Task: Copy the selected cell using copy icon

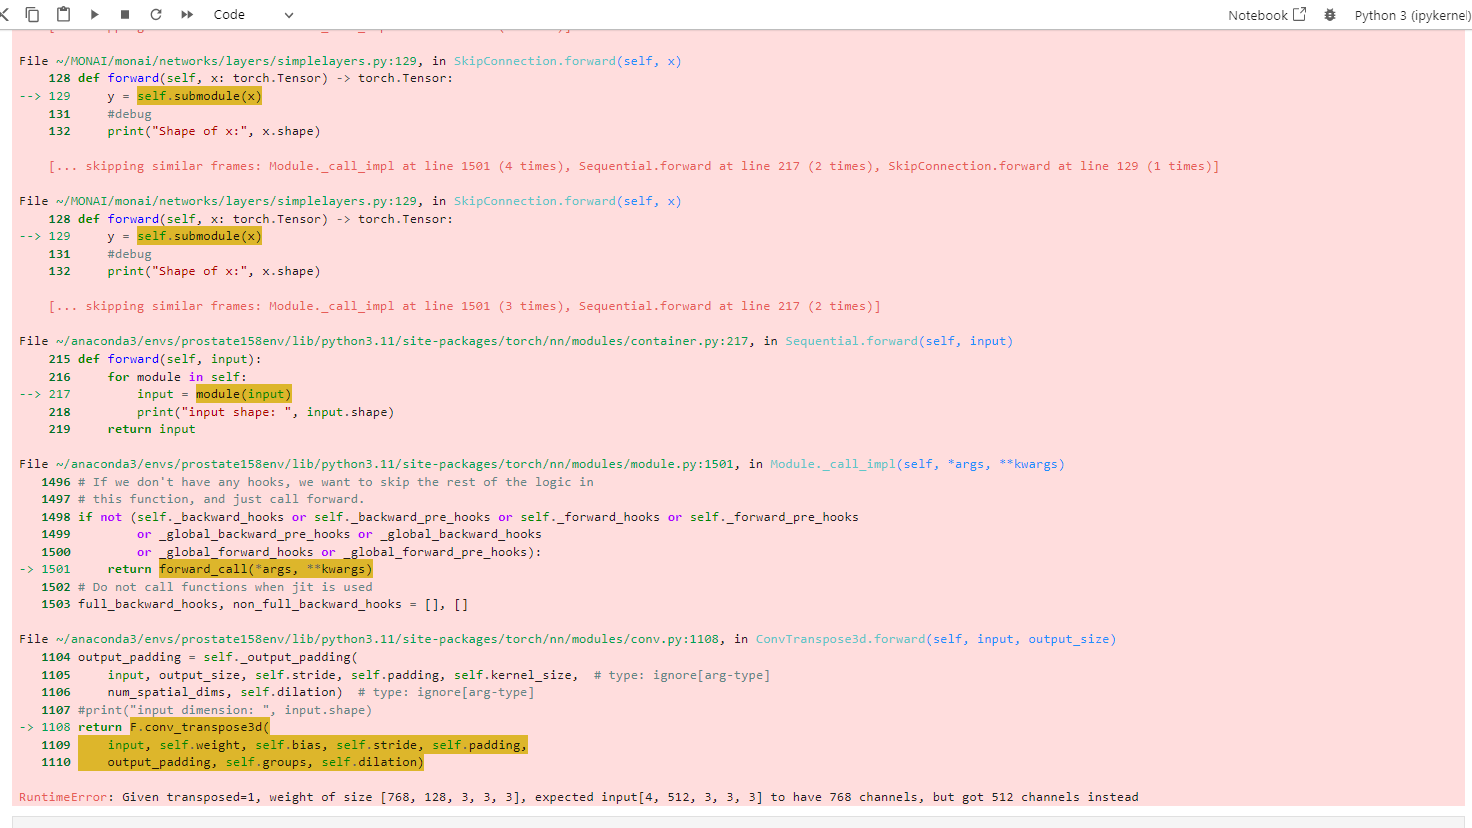Action: [x=32, y=14]
